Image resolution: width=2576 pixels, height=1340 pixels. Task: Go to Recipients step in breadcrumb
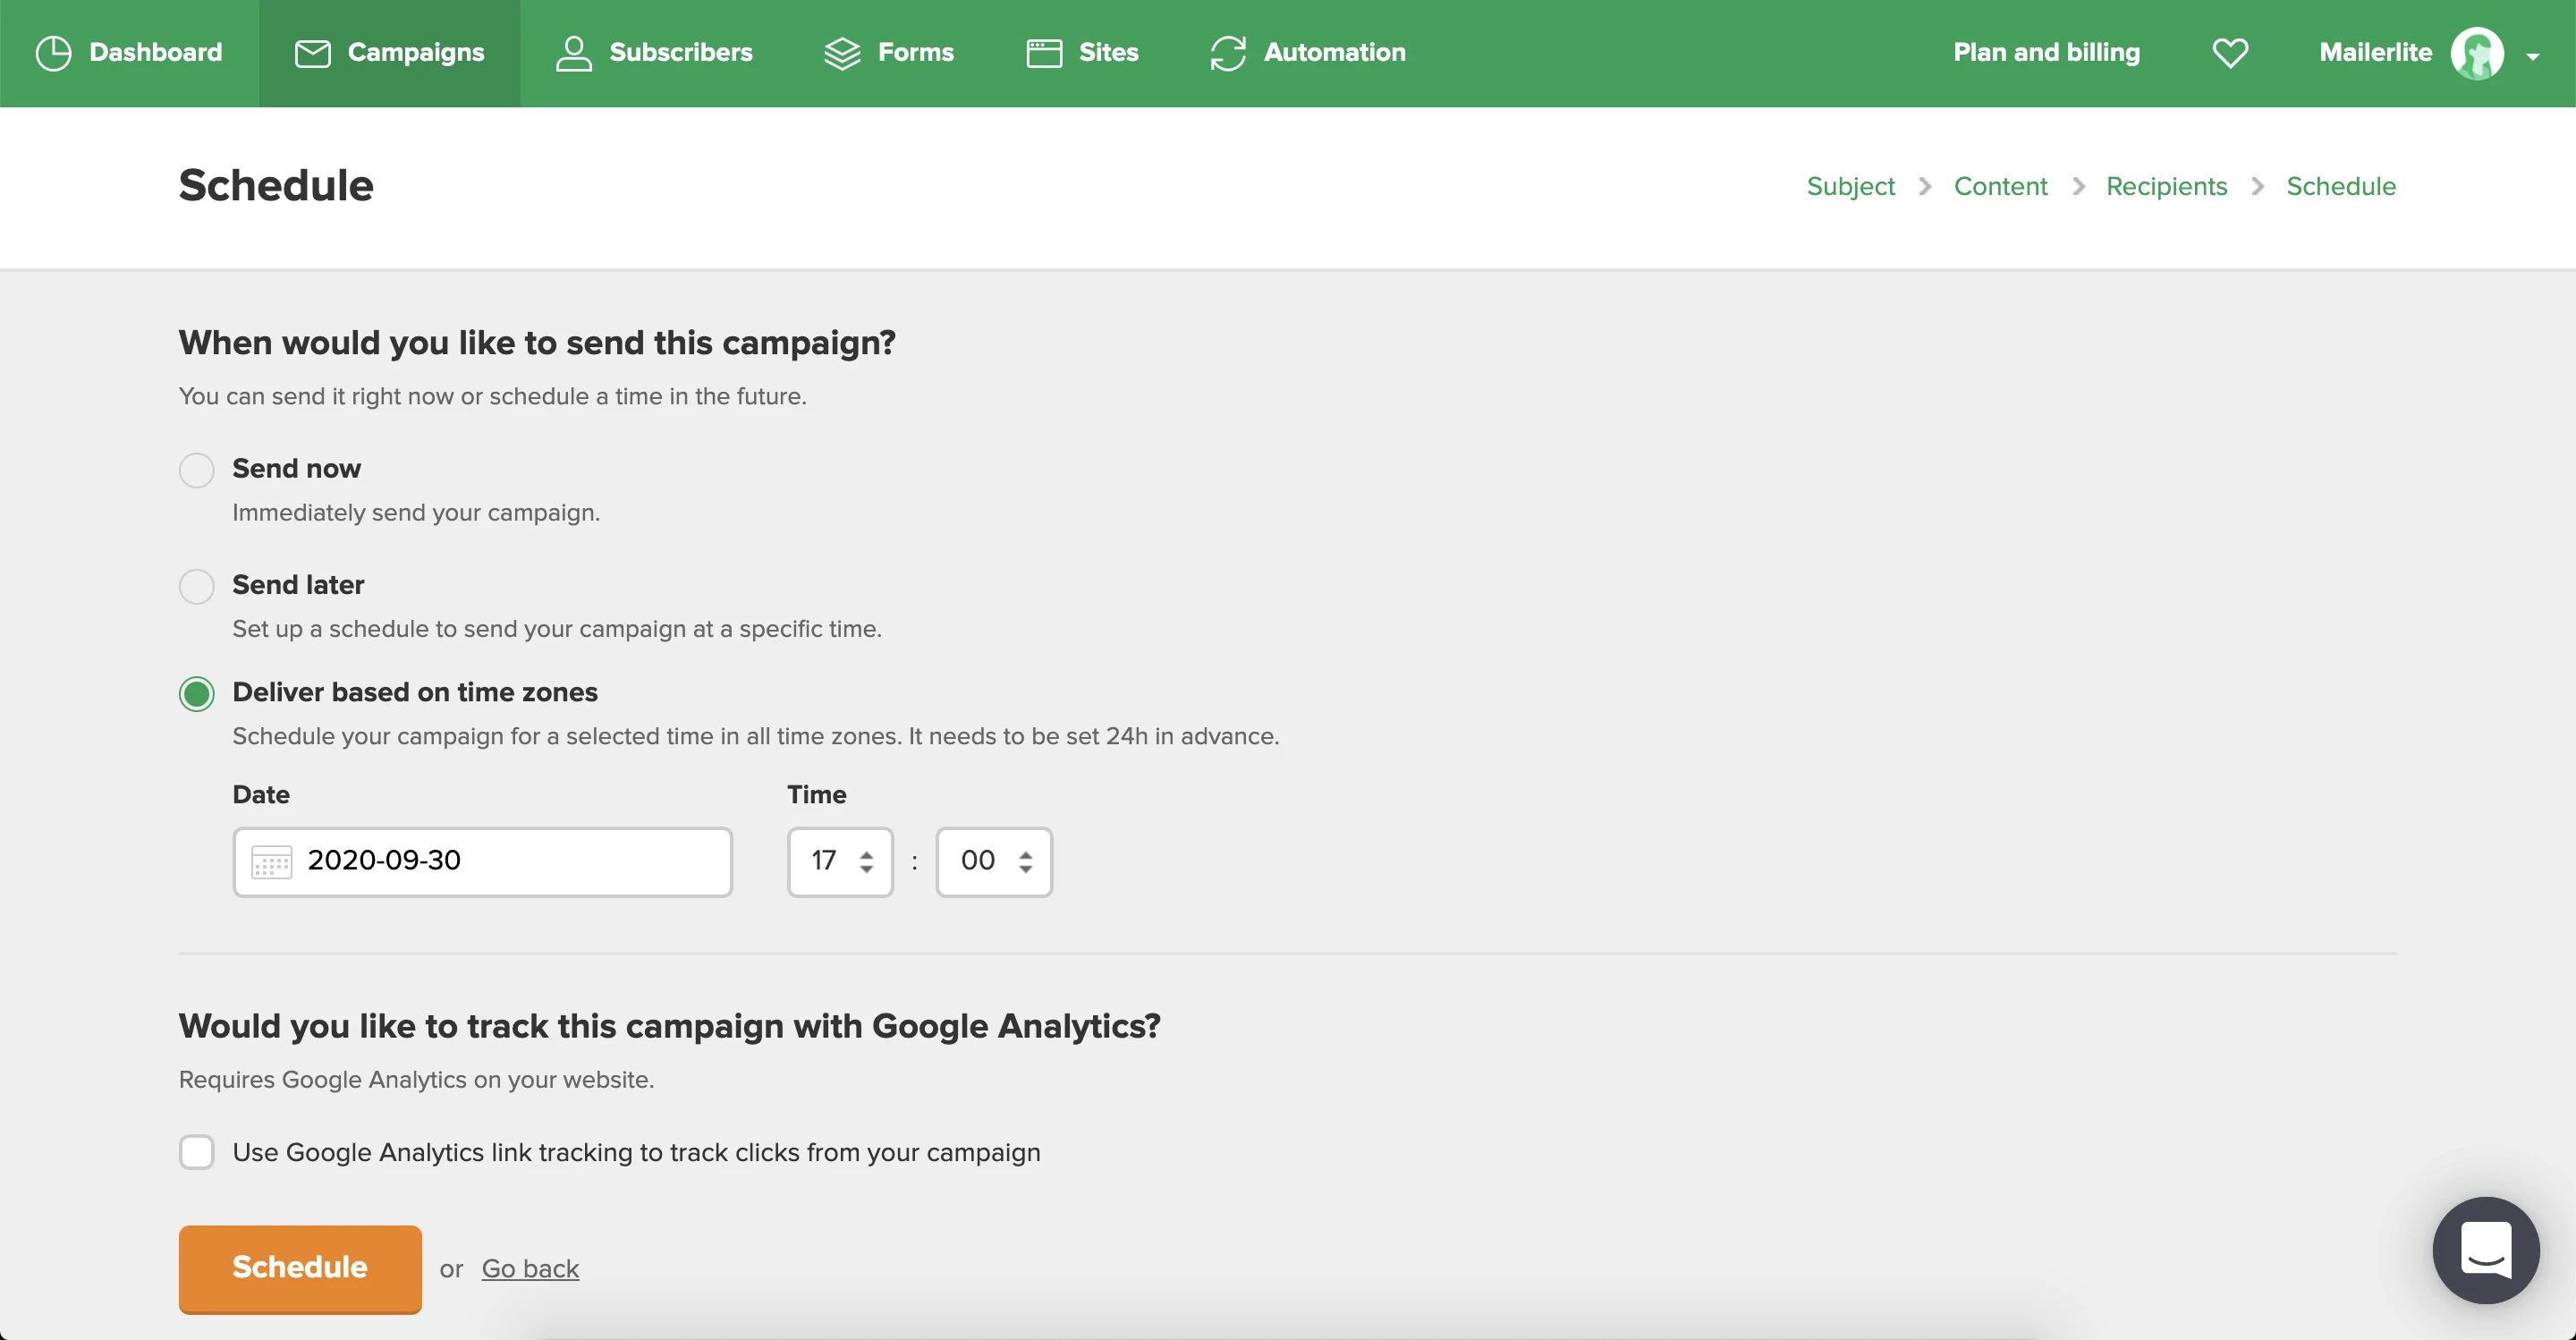(x=2166, y=186)
